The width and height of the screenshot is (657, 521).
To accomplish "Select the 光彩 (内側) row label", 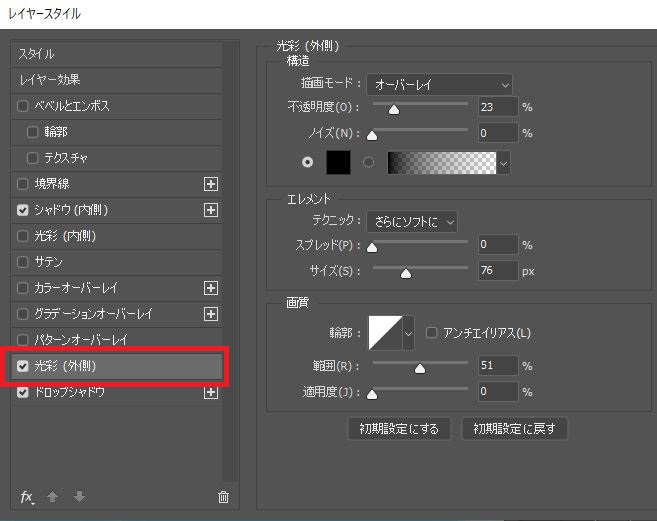I will (65, 236).
